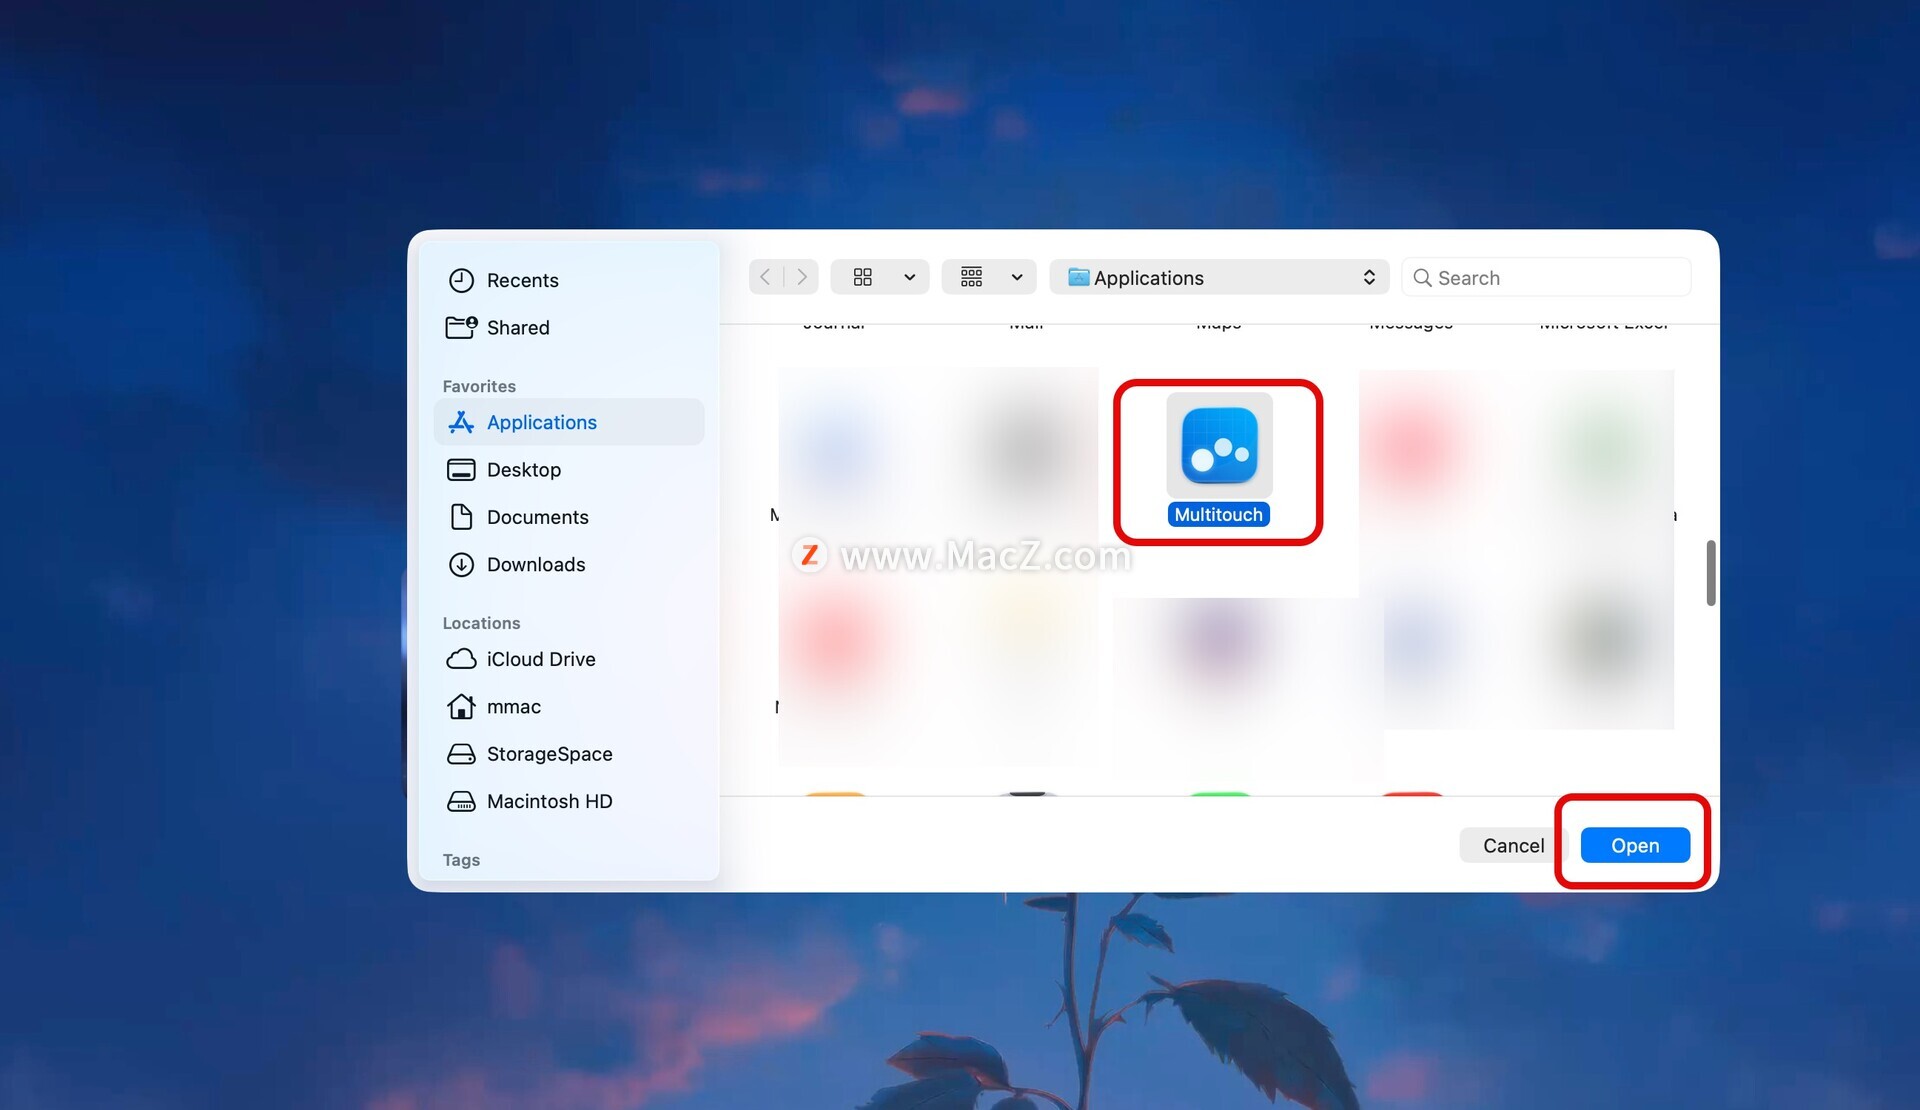Open the view mode dropdown arrow
This screenshot has height=1110, width=1920.
(910, 277)
